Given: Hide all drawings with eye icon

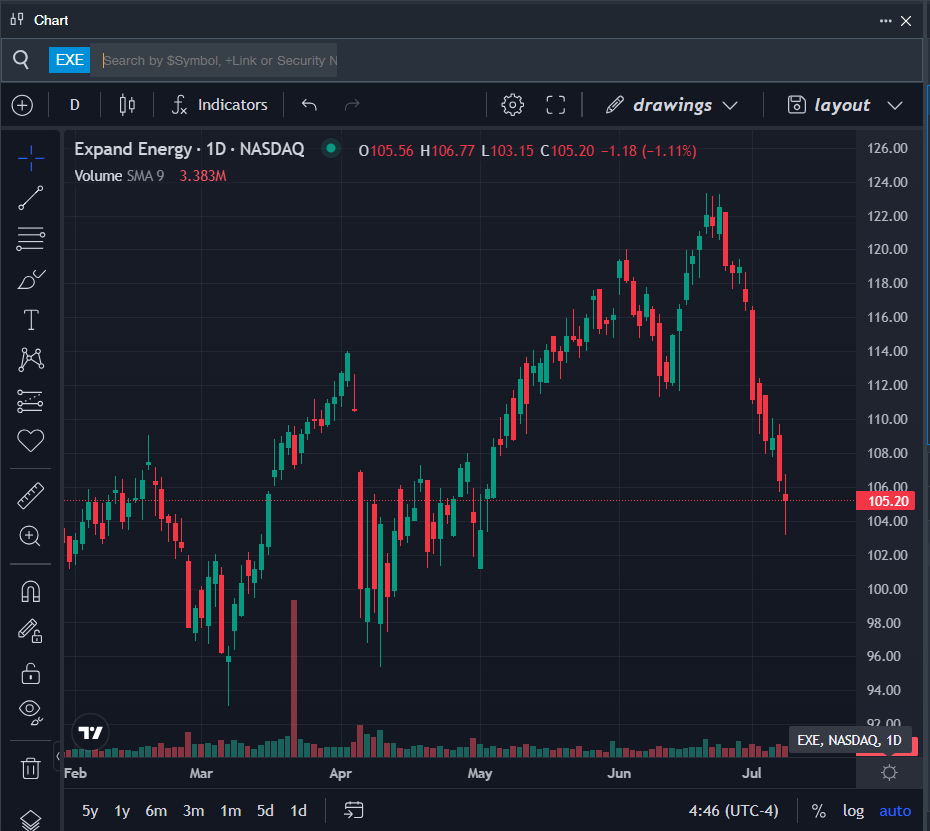Looking at the screenshot, I should [x=31, y=712].
